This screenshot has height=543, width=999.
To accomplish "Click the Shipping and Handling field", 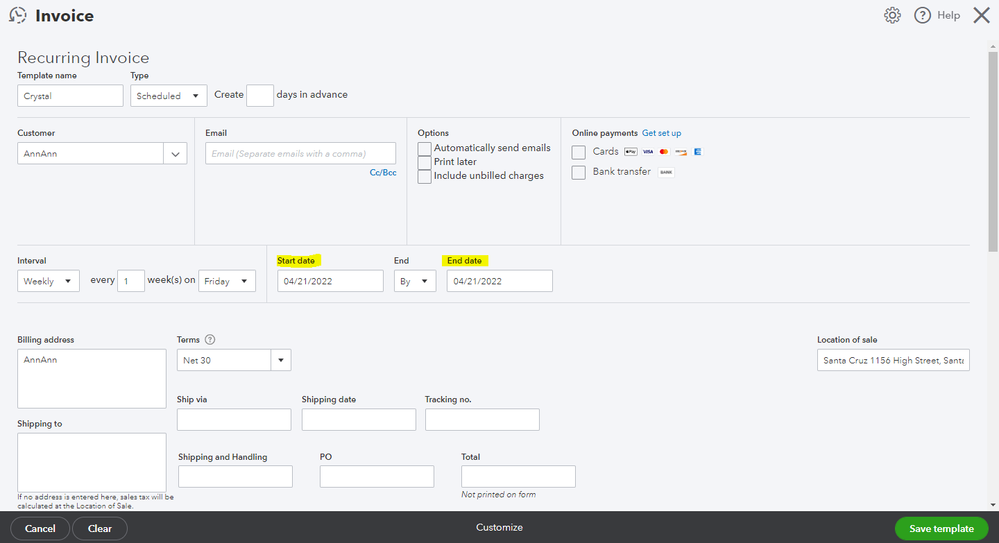I will 235,477.
